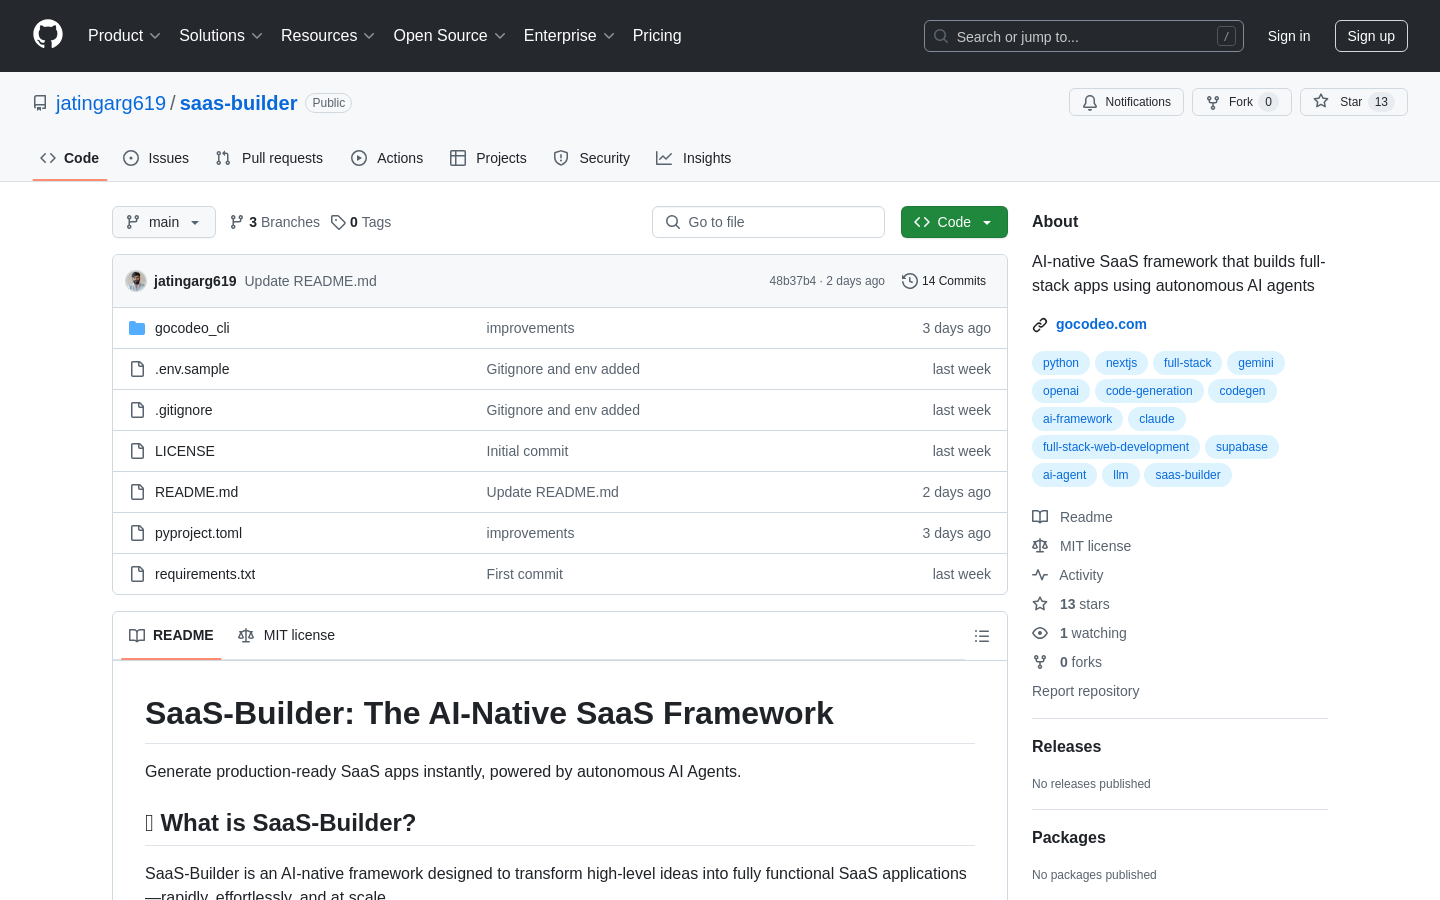1440x900 pixels.
Task: Click the Go to file search field
Action: [768, 222]
